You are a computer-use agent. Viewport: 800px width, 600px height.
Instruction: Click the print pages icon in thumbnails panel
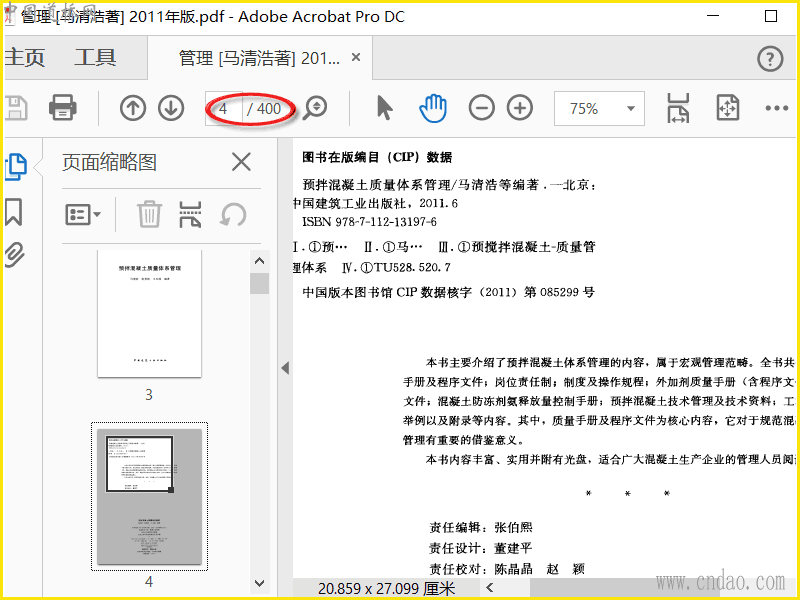(x=190, y=214)
